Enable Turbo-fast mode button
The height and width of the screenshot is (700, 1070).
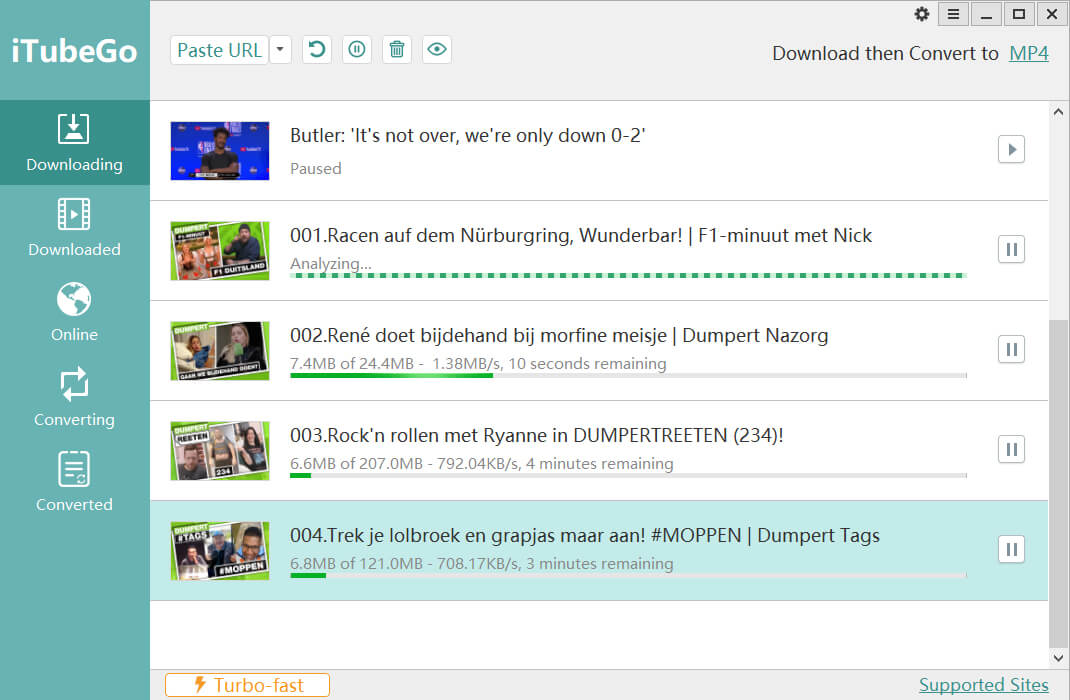click(247, 685)
